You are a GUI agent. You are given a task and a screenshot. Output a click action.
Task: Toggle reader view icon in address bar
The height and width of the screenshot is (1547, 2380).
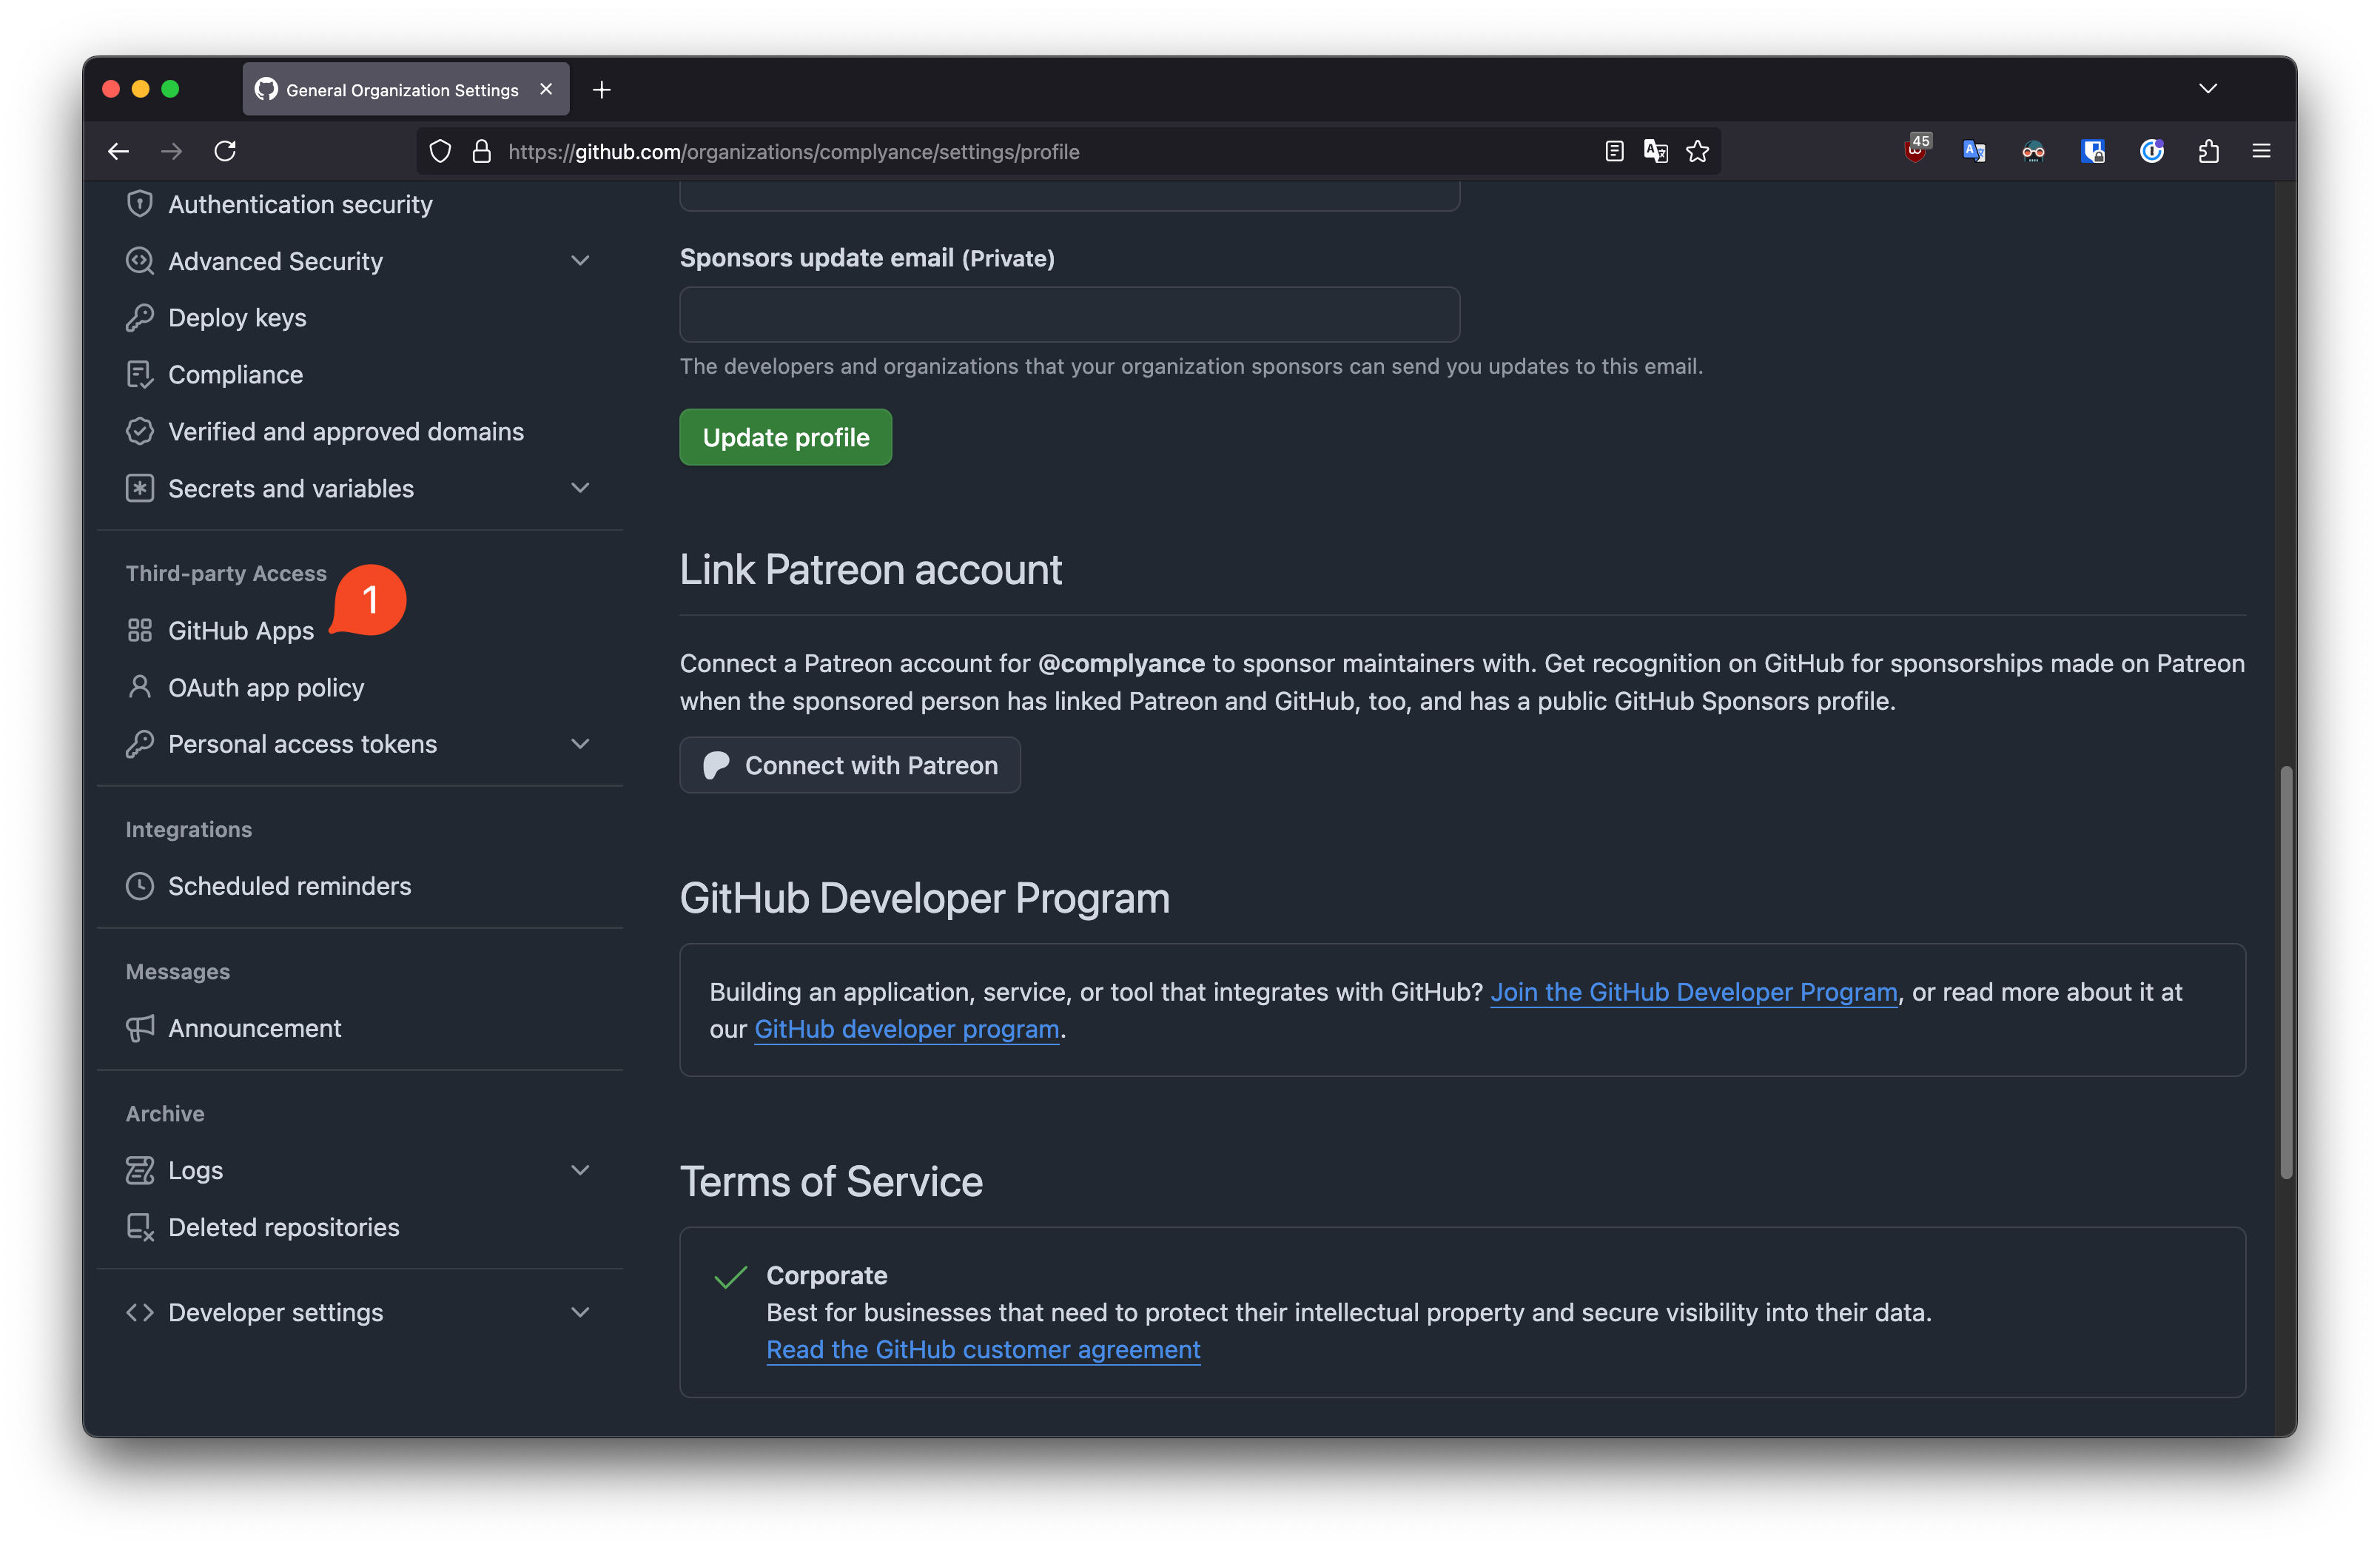1614,151
